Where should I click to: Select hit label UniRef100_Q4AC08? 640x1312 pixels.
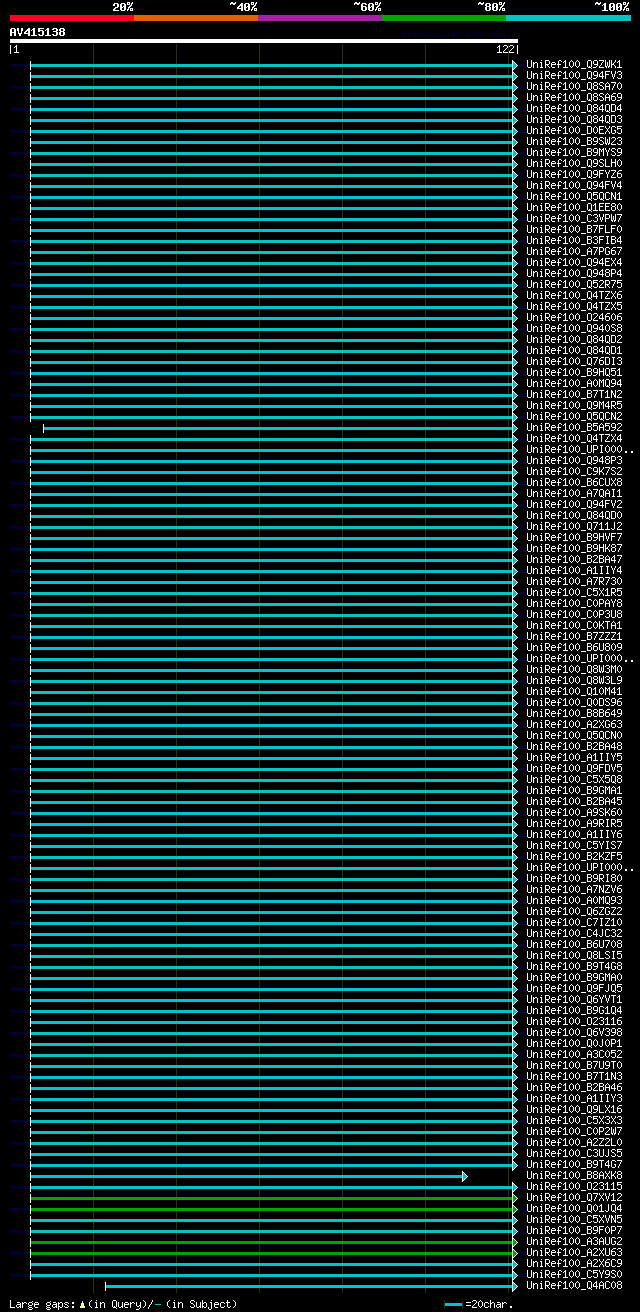(574, 1286)
